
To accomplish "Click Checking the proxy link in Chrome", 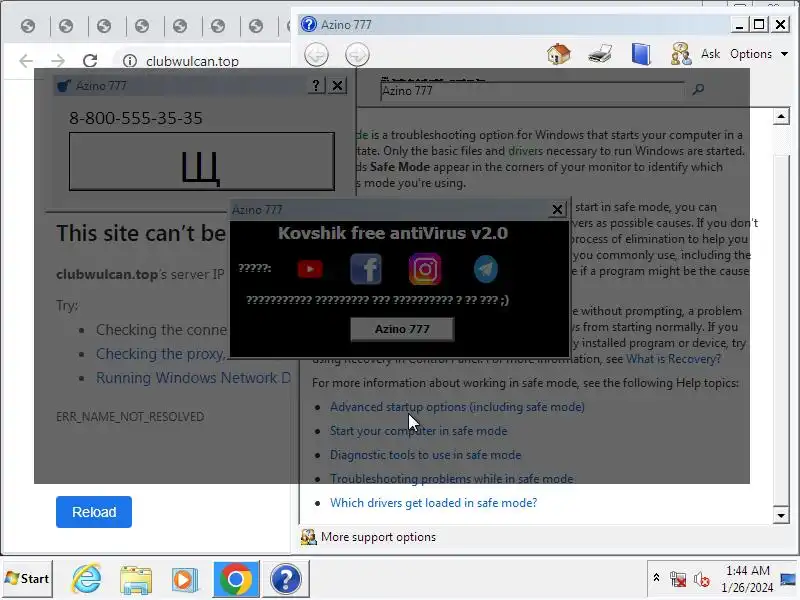I will pyautogui.click(x=161, y=354).
